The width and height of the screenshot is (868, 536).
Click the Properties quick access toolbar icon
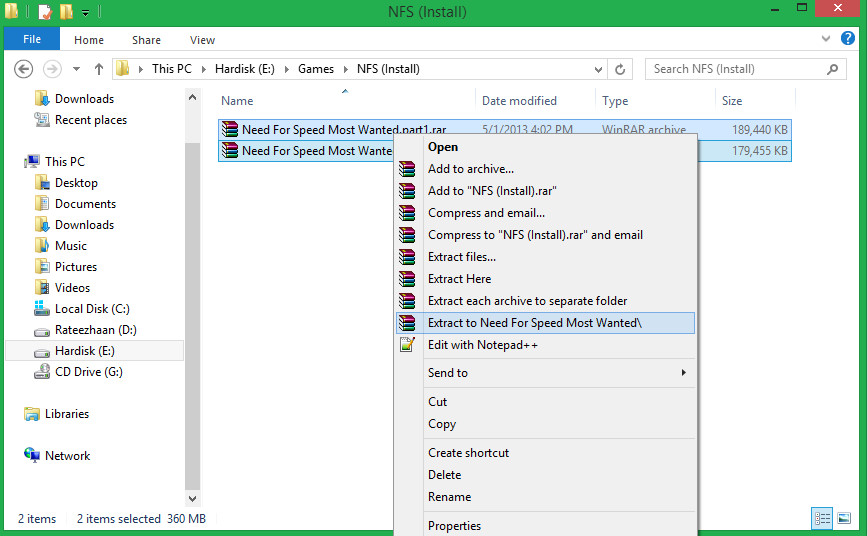coord(45,11)
